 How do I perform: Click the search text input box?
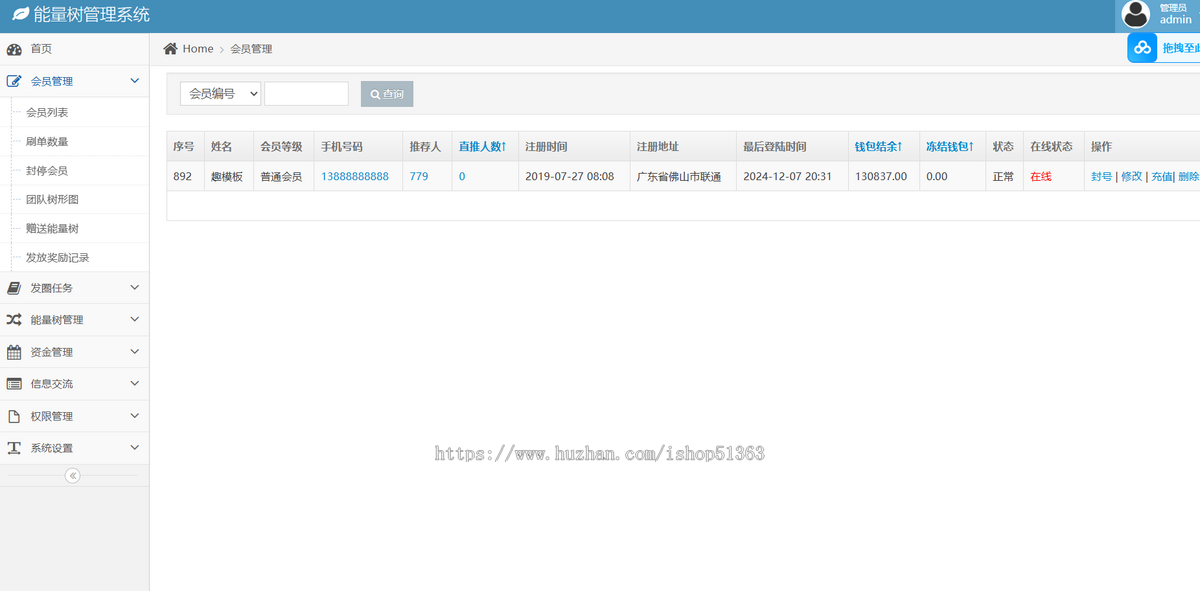click(306, 94)
